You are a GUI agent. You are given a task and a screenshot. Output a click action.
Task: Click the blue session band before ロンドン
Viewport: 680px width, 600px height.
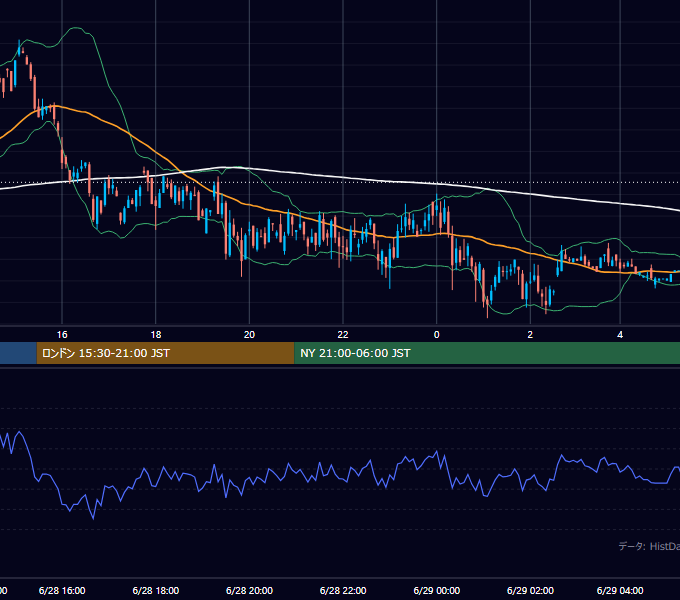pyautogui.click(x=18, y=353)
